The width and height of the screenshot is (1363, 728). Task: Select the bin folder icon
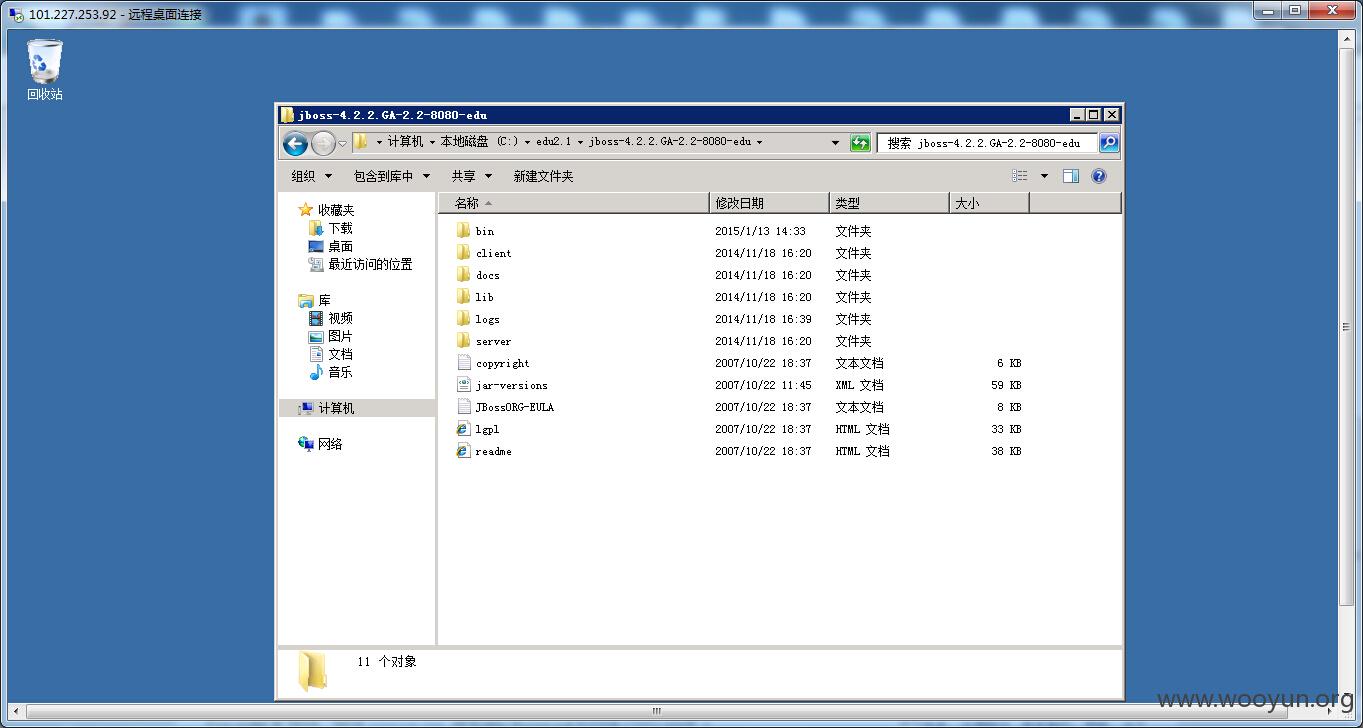pyautogui.click(x=463, y=231)
